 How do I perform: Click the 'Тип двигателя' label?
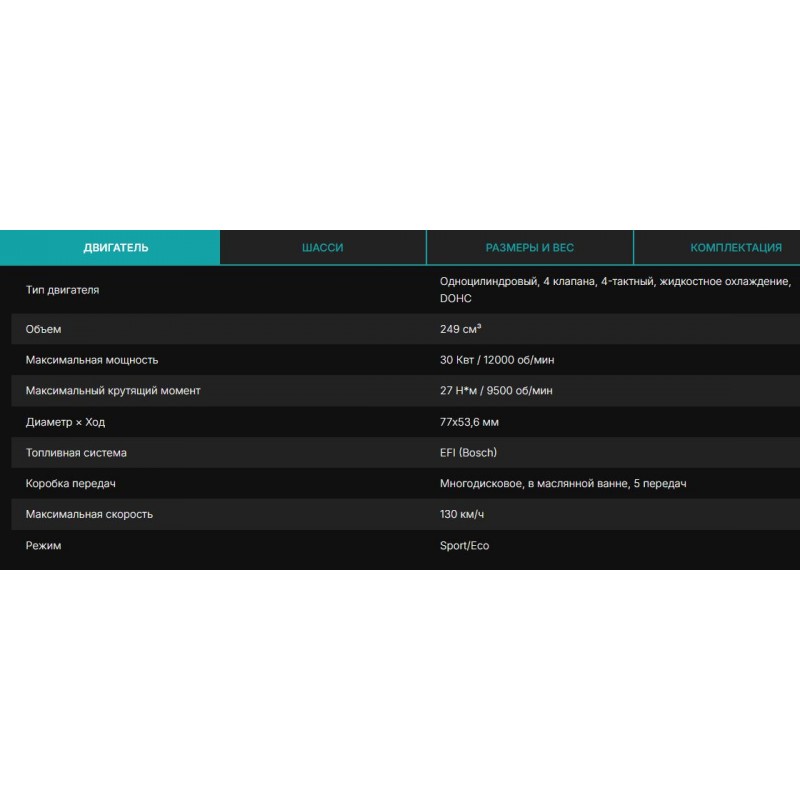point(62,290)
